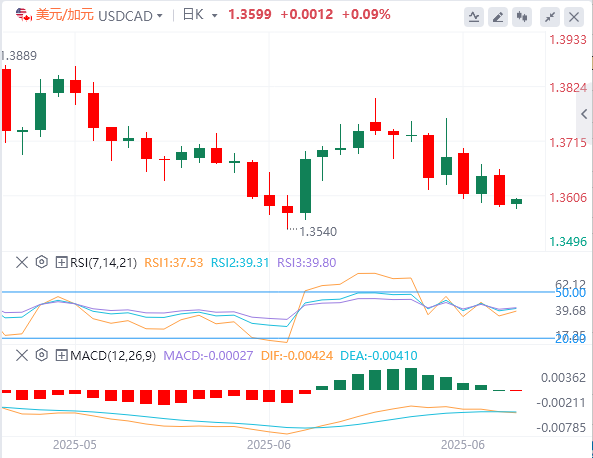Toggle RSI panel plus box
This screenshot has width=593, height=458.
pyautogui.click(x=61, y=262)
